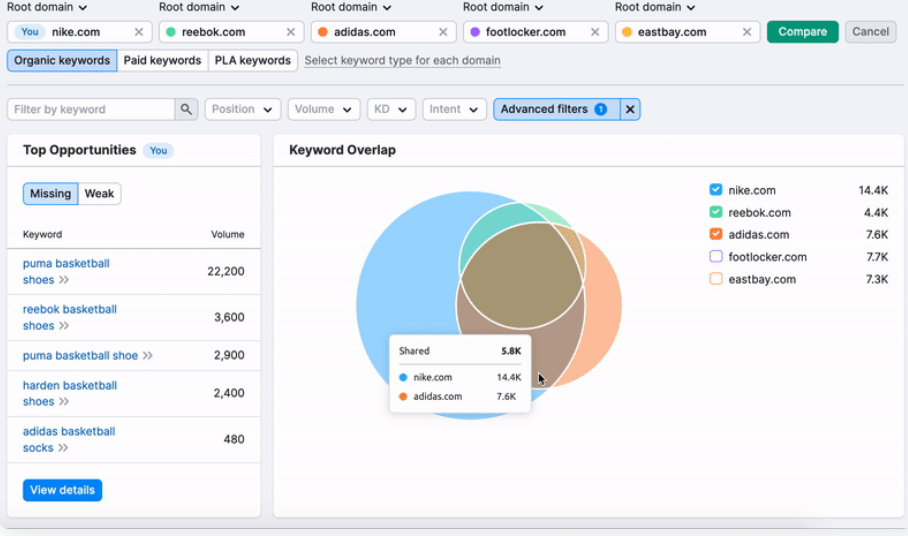Uncheck nike.com in the overlap legend

point(716,190)
